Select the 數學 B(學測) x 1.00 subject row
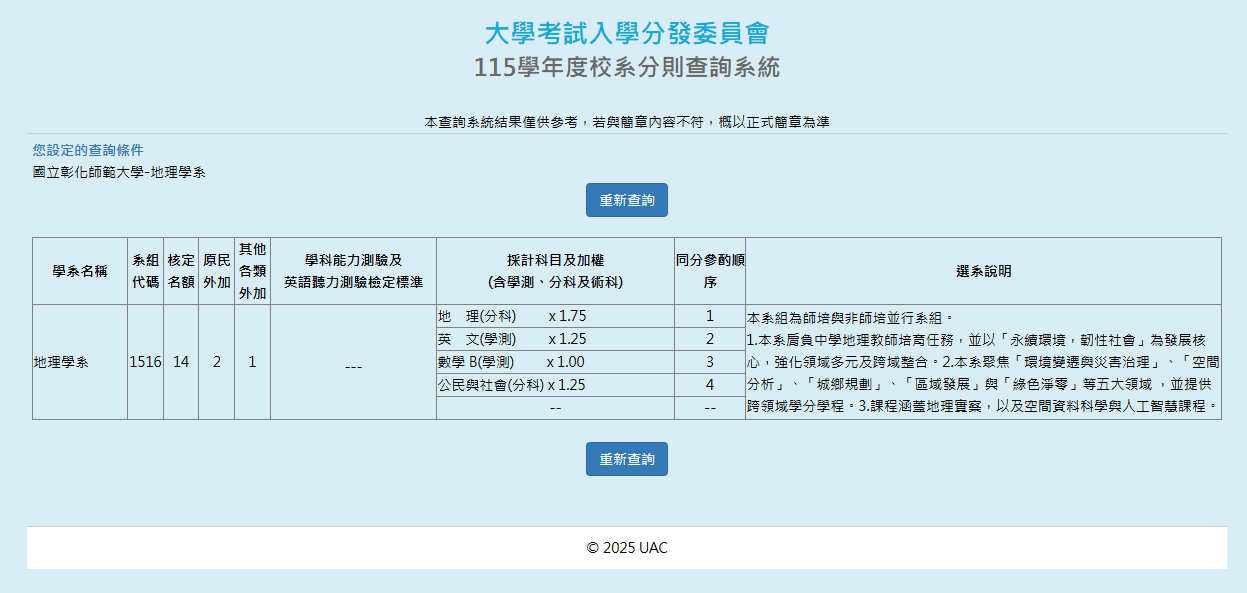The image size is (1247, 593). coord(511,362)
